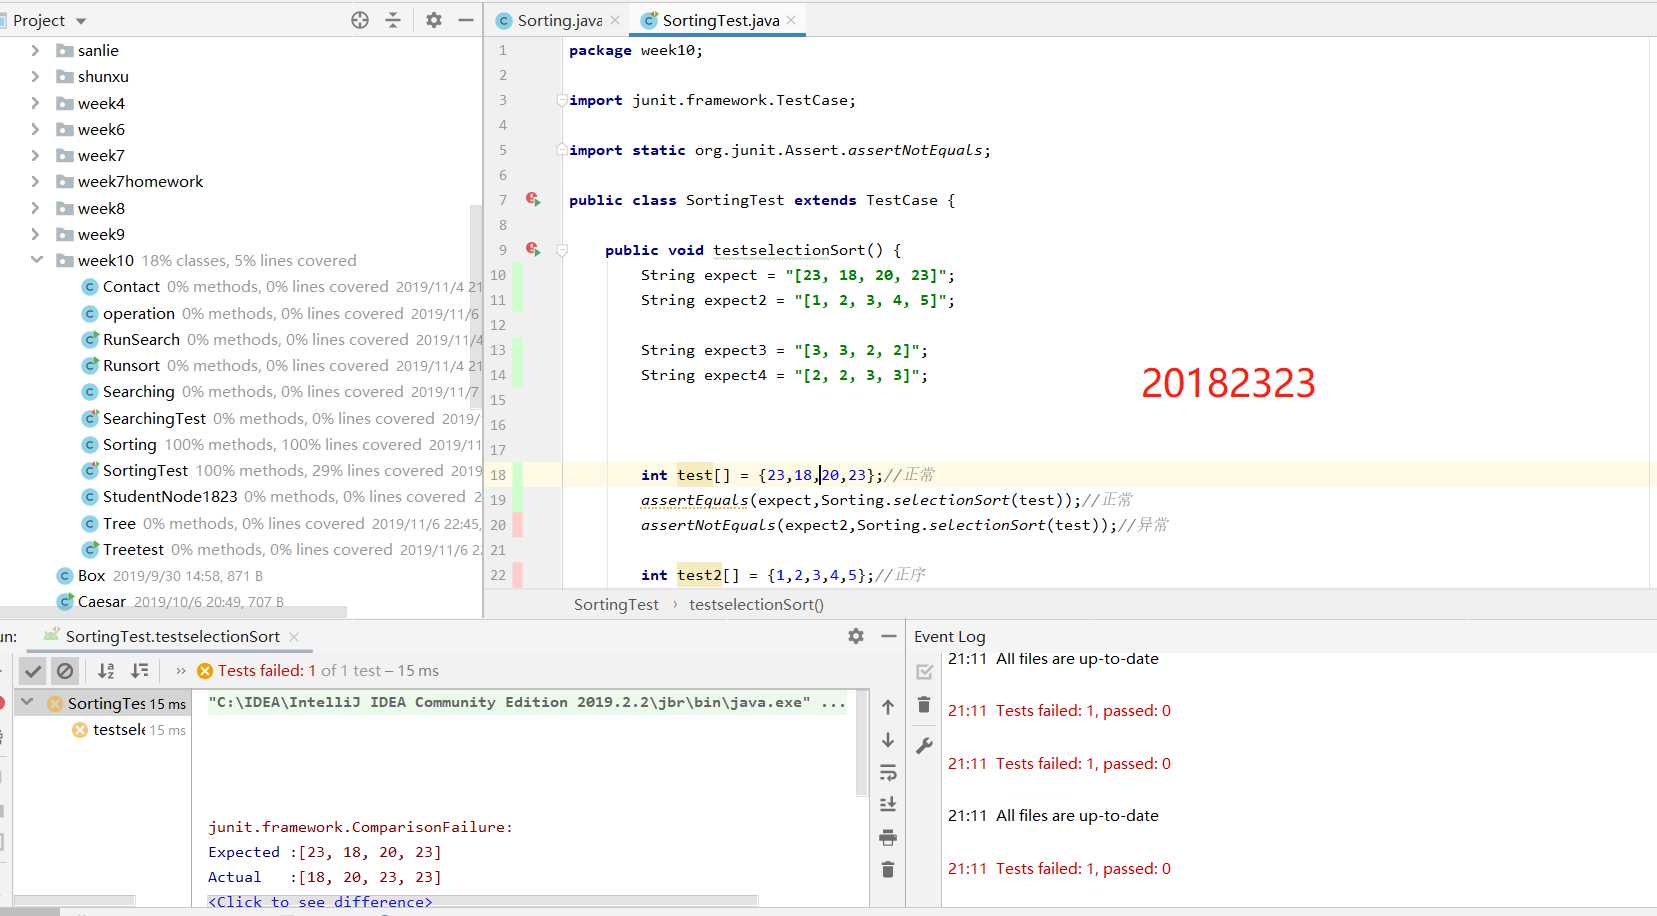Viewport: 1657px width, 916px height.
Task: Click first 'All files are up-to-date' log entry
Action: (1077, 659)
